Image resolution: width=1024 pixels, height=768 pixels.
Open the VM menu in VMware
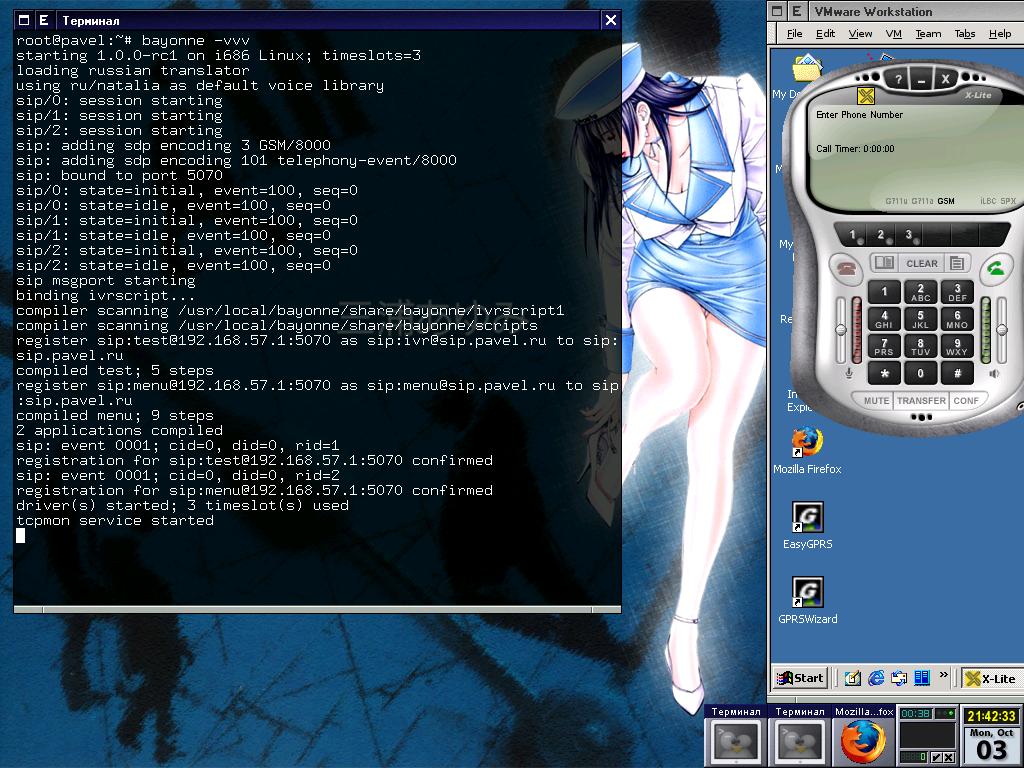893,33
